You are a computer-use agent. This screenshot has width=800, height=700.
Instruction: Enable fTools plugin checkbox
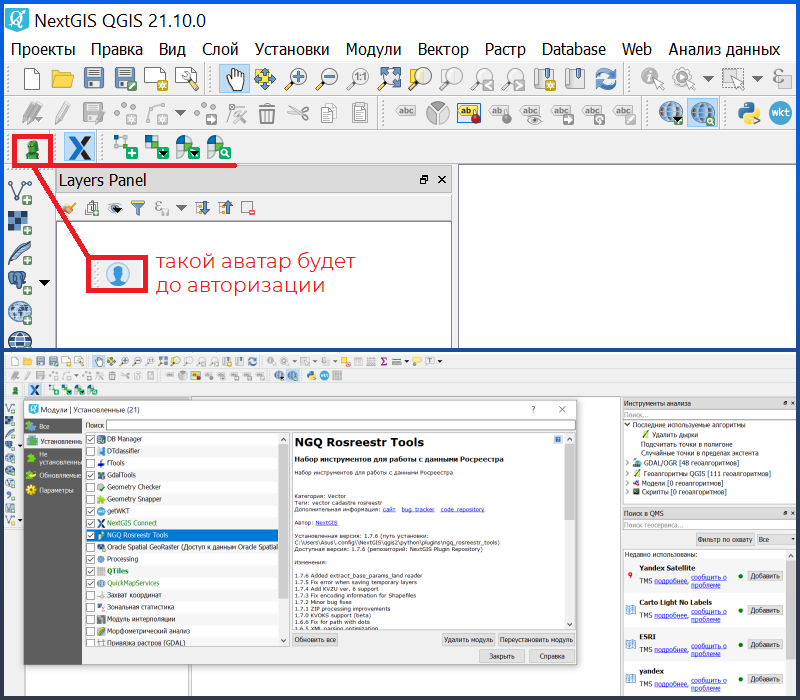pyautogui.click(x=91, y=463)
